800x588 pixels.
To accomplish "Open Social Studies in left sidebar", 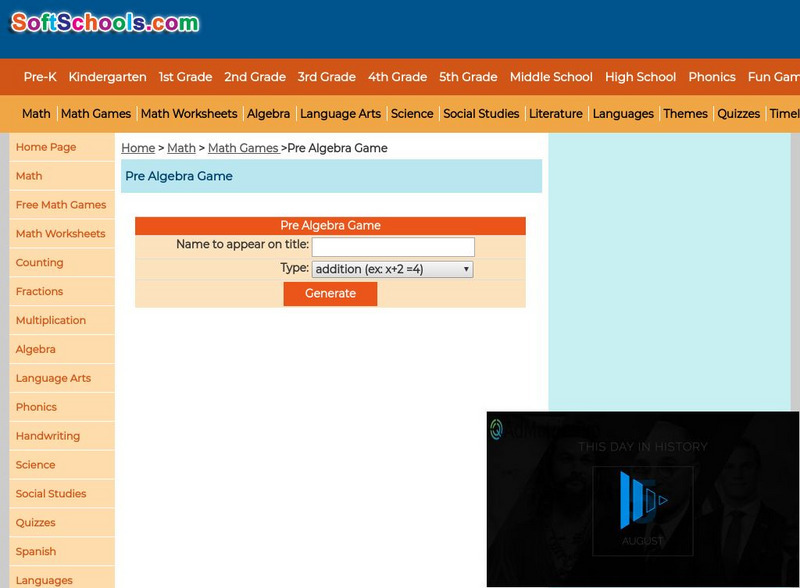I will [62, 494].
